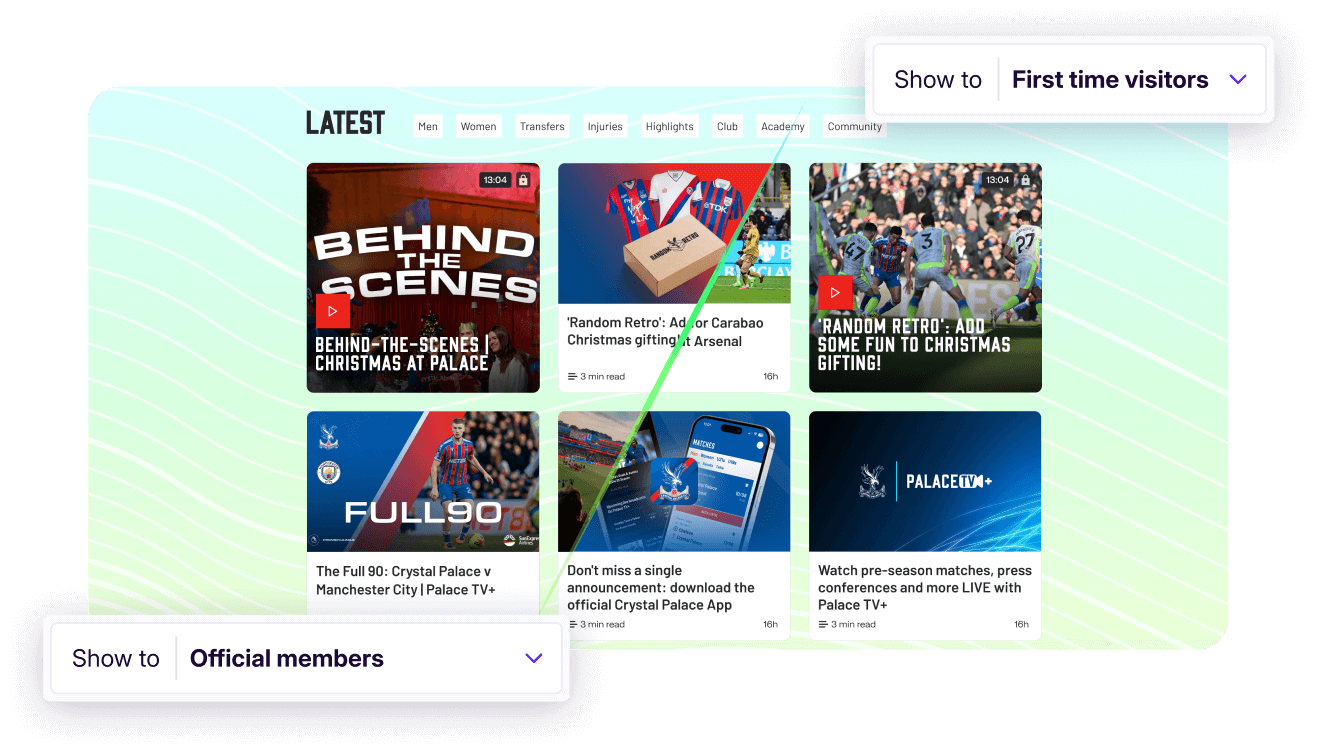Open the Highlights tab
The image size is (1318, 752).
670,127
